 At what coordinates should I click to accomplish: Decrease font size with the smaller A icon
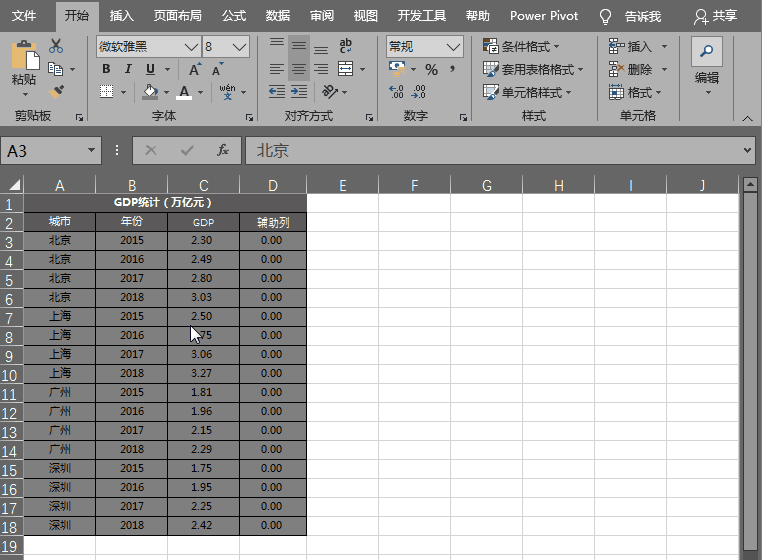coord(218,70)
